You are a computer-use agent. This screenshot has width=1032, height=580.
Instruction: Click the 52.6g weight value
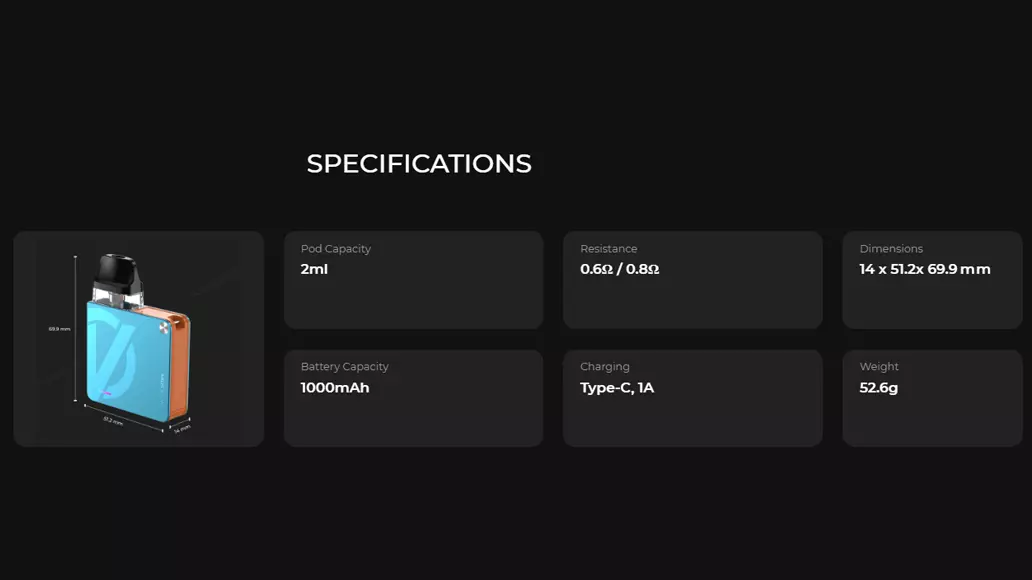coord(879,388)
